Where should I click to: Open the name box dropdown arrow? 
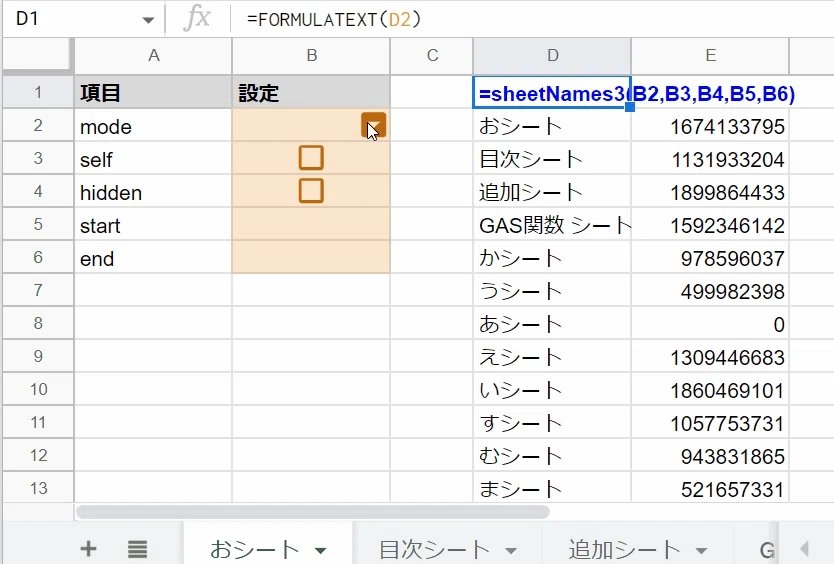(x=148, y=20)
